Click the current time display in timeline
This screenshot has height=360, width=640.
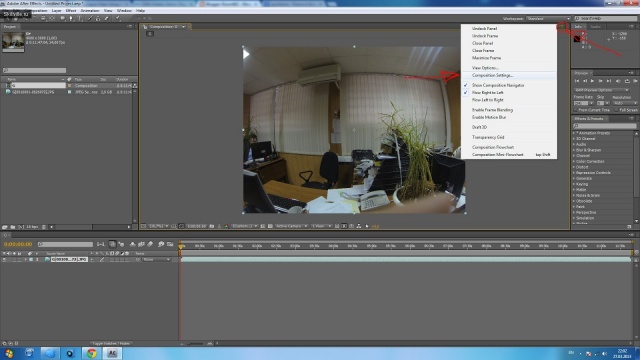pos(18,244)
